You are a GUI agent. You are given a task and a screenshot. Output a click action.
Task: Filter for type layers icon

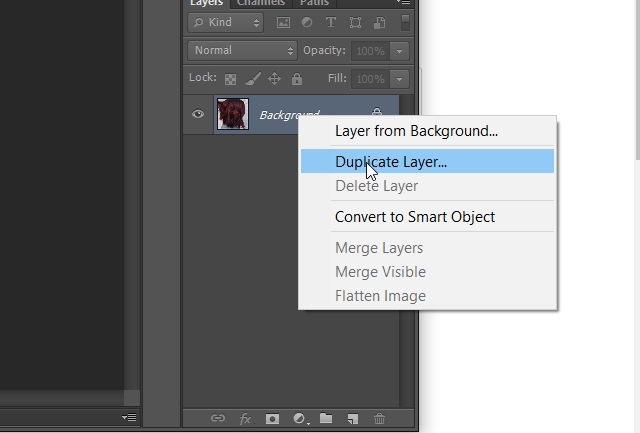[x=331, y=22]
